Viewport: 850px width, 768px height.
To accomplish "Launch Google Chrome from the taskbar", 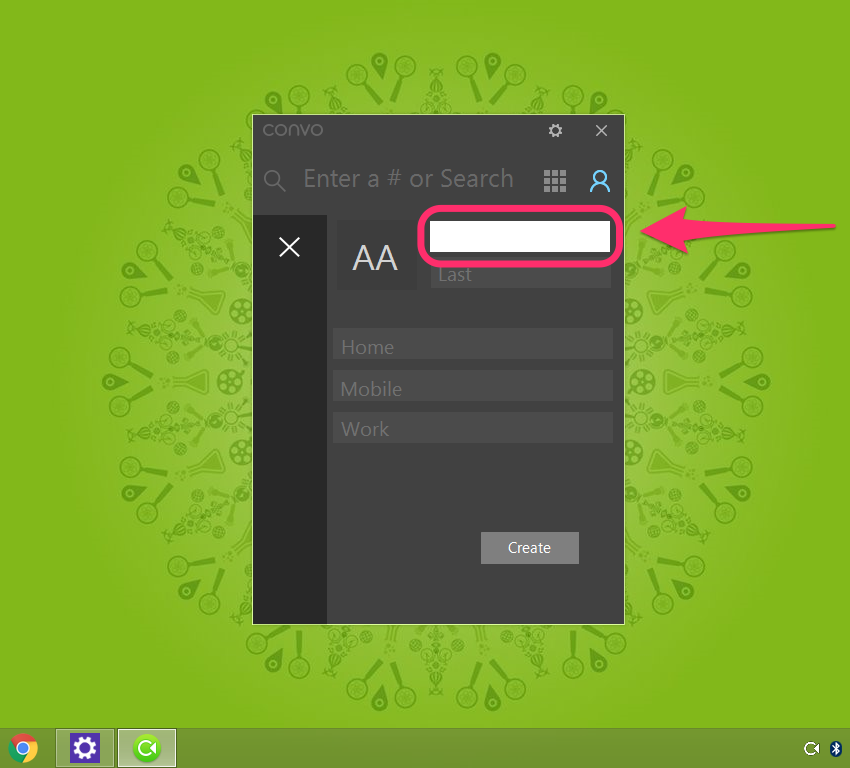I will tap(23, 748).
